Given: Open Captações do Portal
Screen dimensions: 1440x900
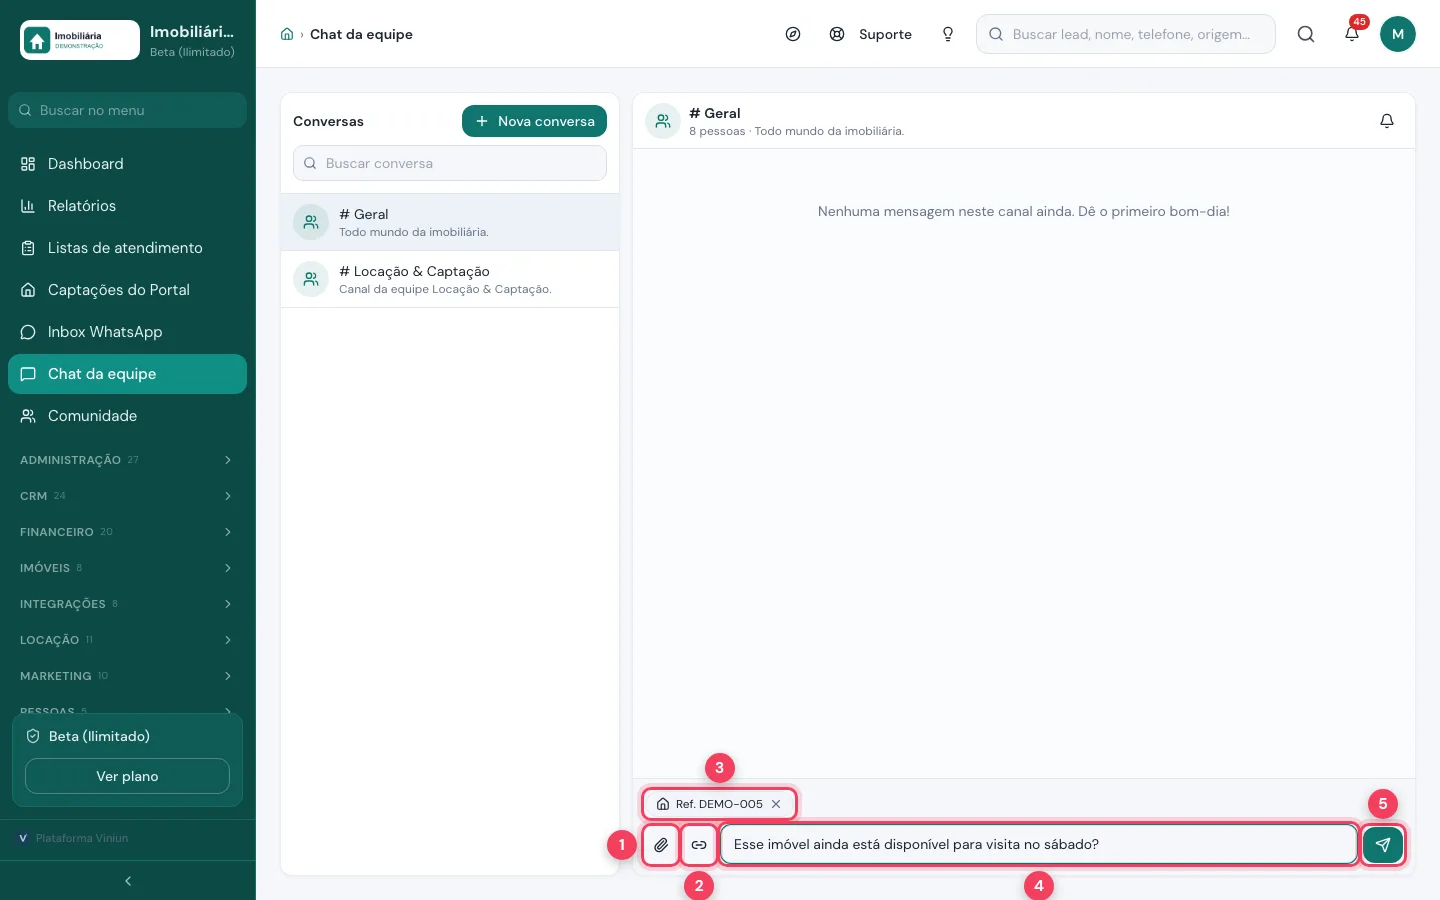Looking at the screenshot, I should [127, 290].
